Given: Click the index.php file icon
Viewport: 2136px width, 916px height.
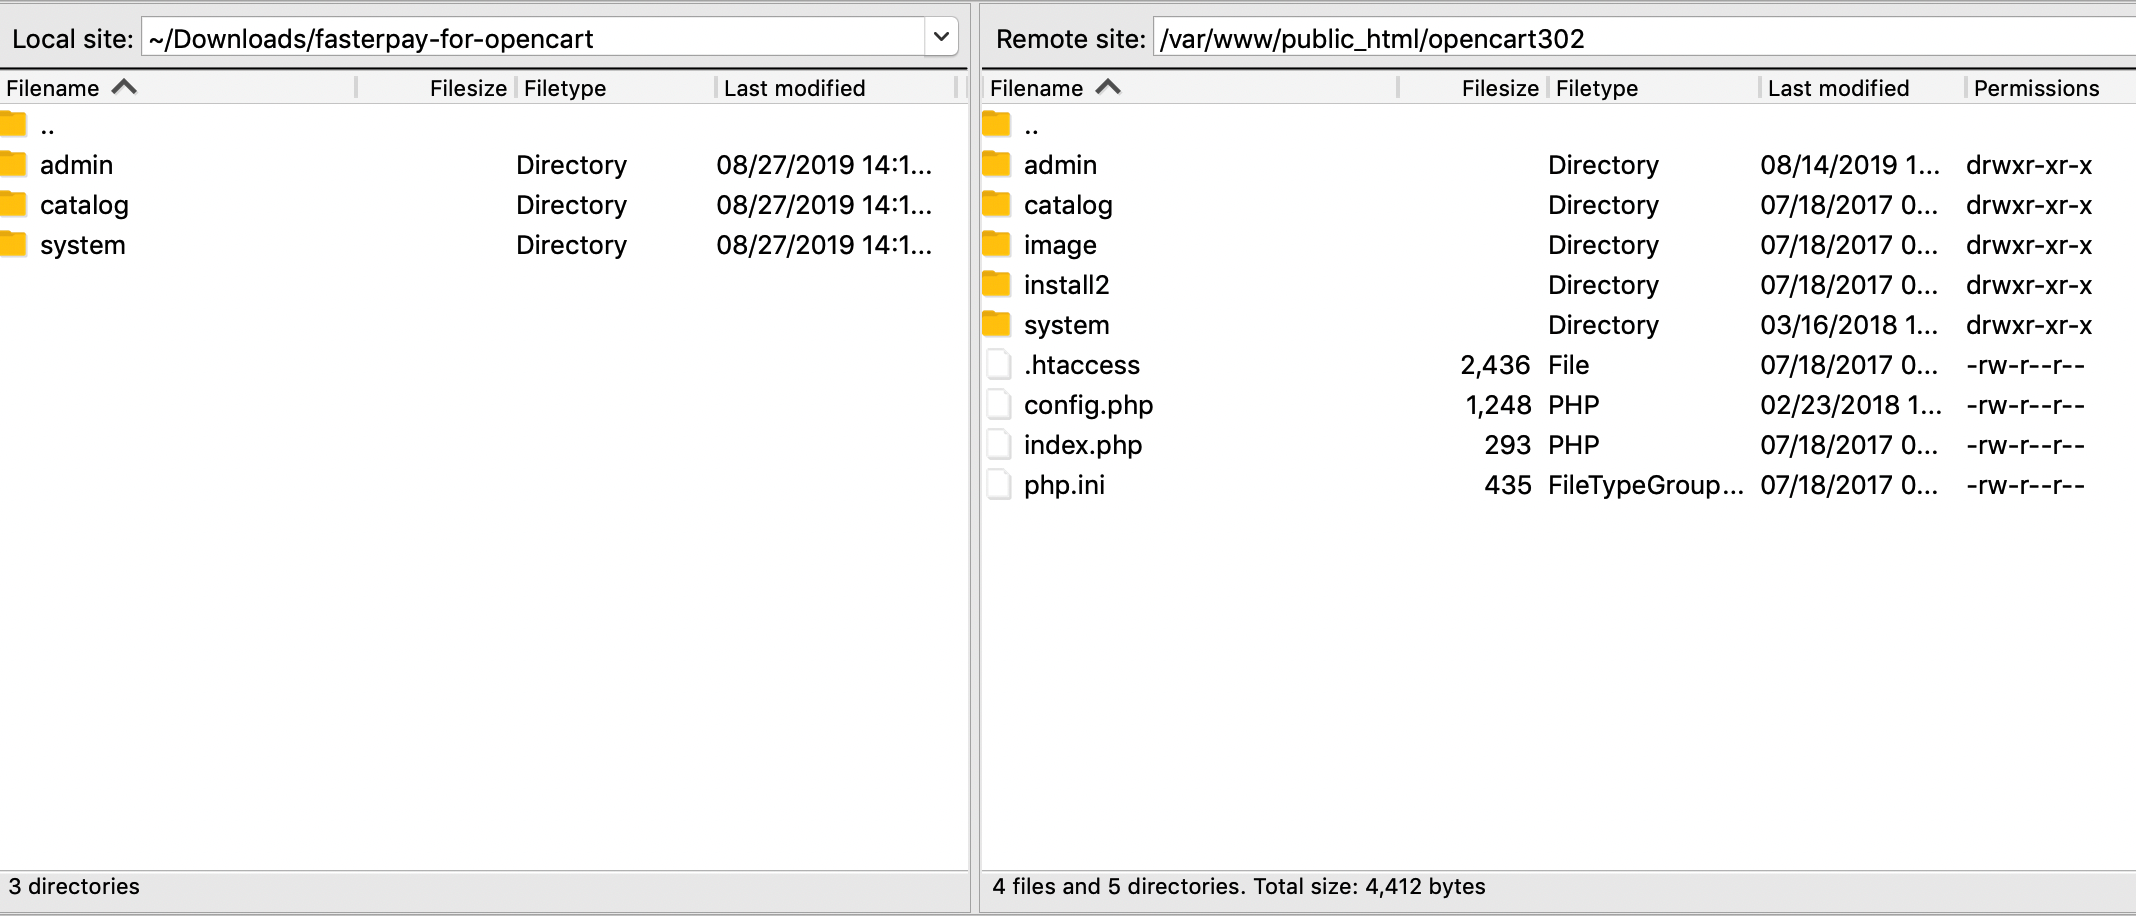Looking at the screenshot, I should tap(998, 444).
